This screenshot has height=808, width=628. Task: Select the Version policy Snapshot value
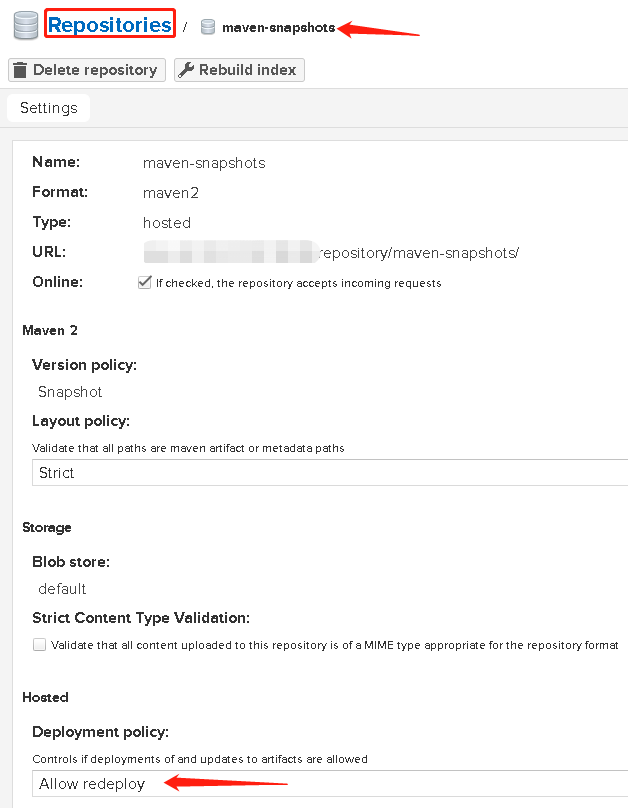tap(70, 392)
